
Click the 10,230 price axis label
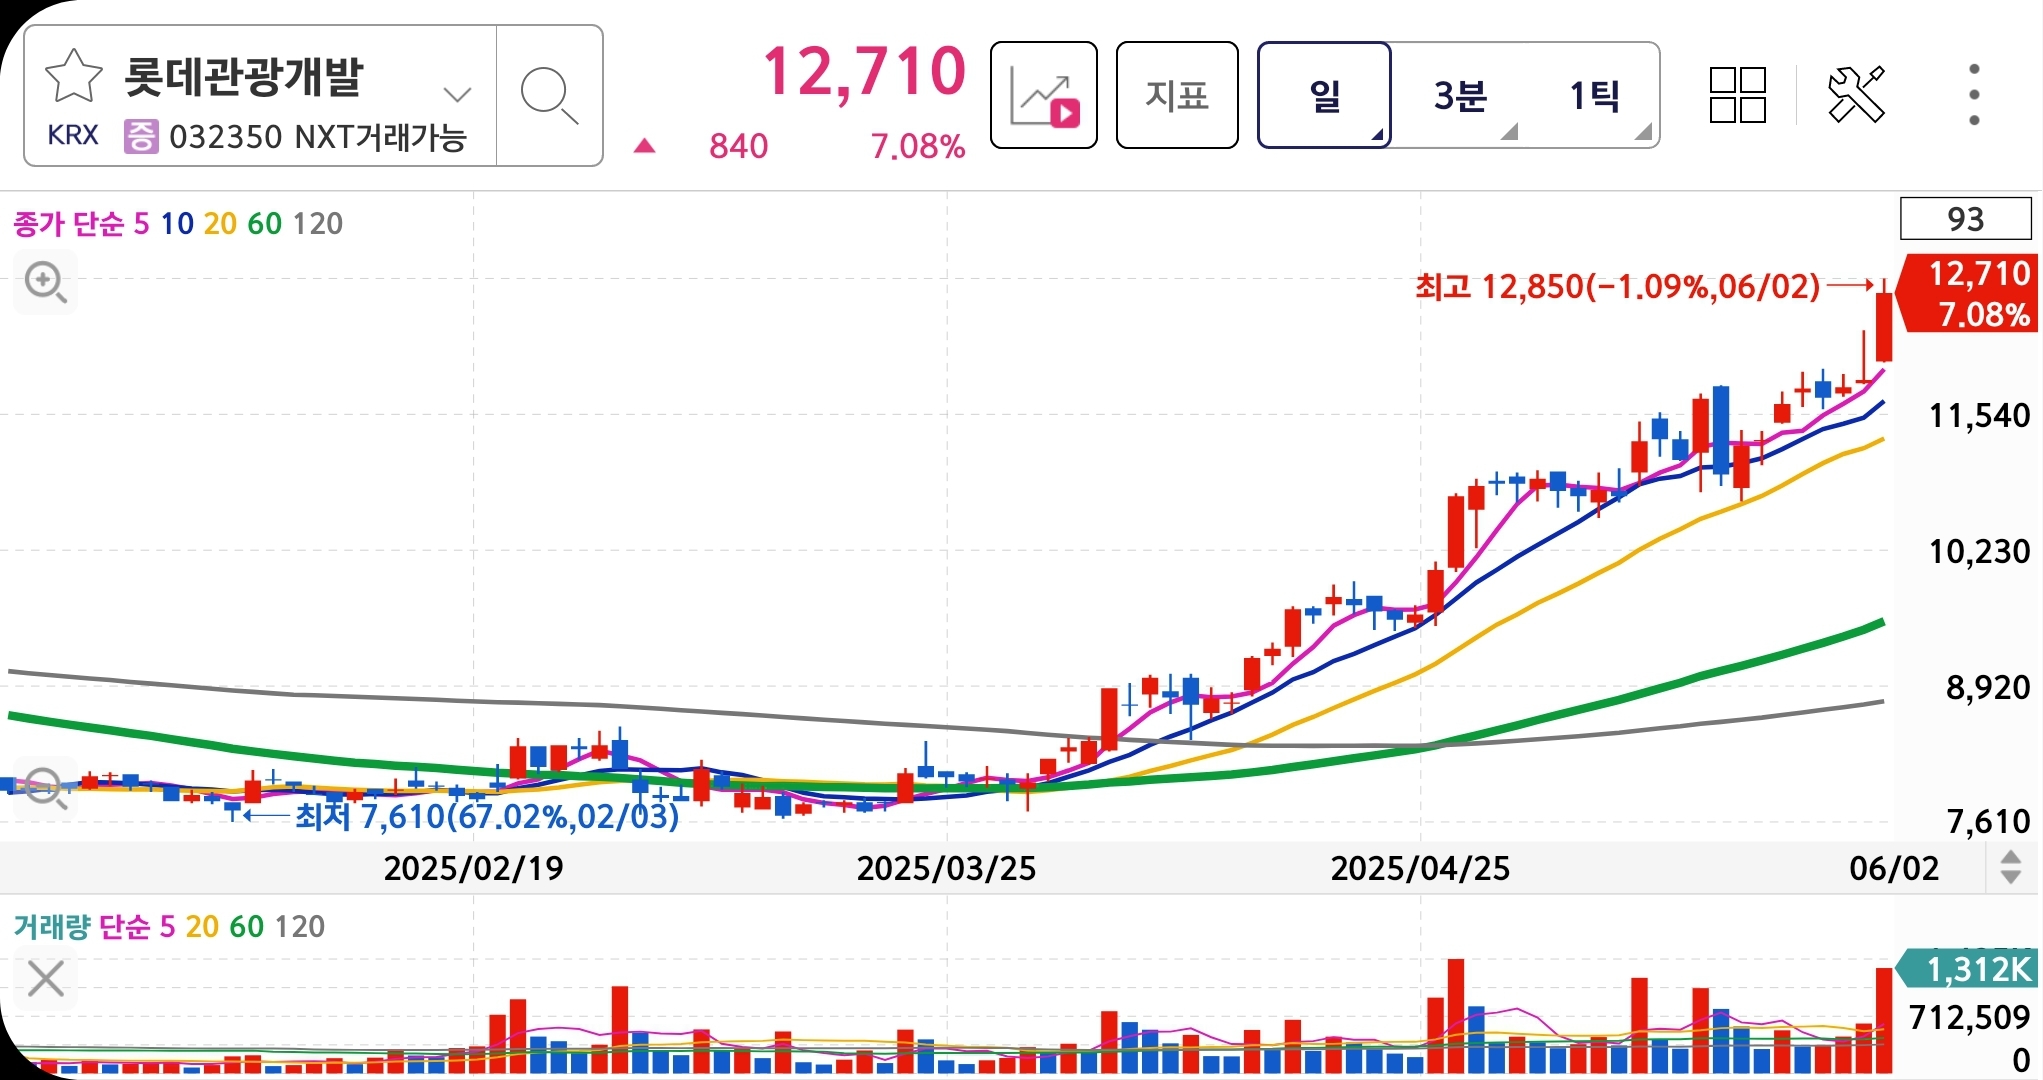pyautogui.click(x=1979, y=551)
